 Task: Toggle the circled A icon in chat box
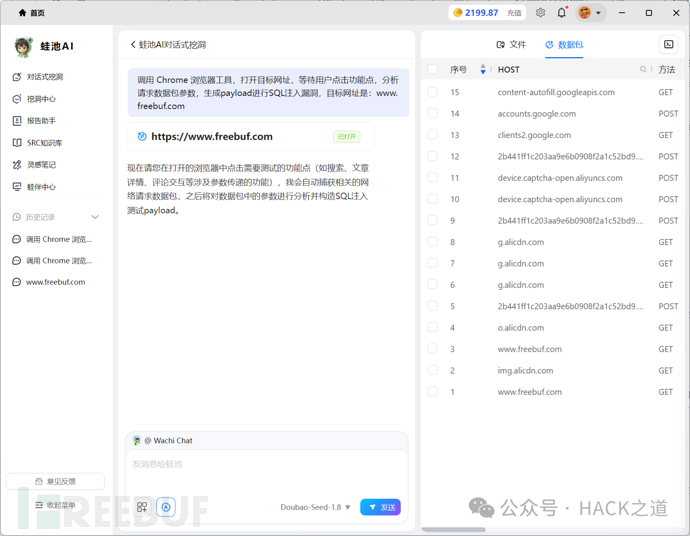[166, 507]
